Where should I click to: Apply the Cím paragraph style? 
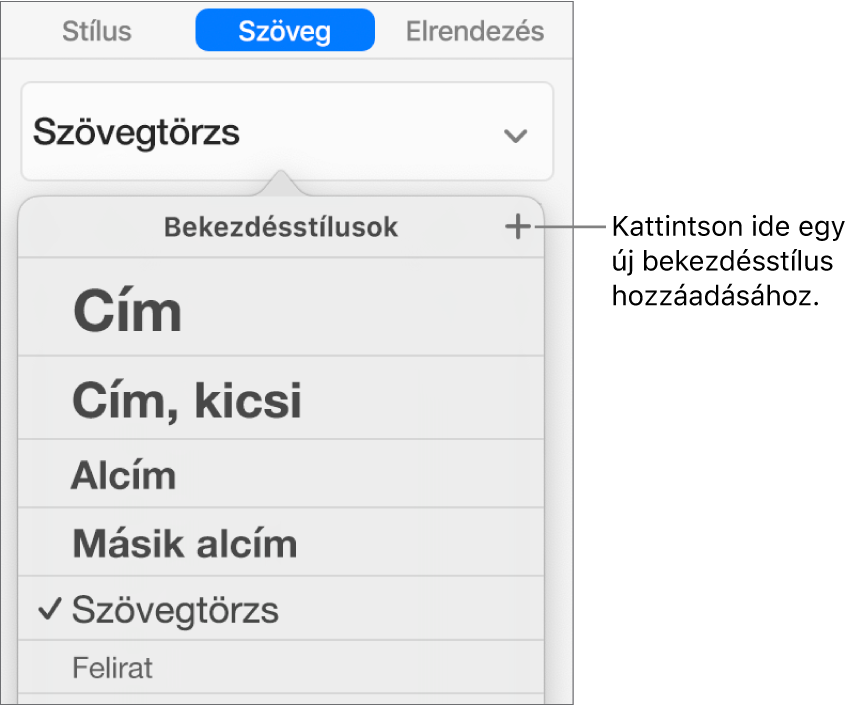tap(281, 307)
